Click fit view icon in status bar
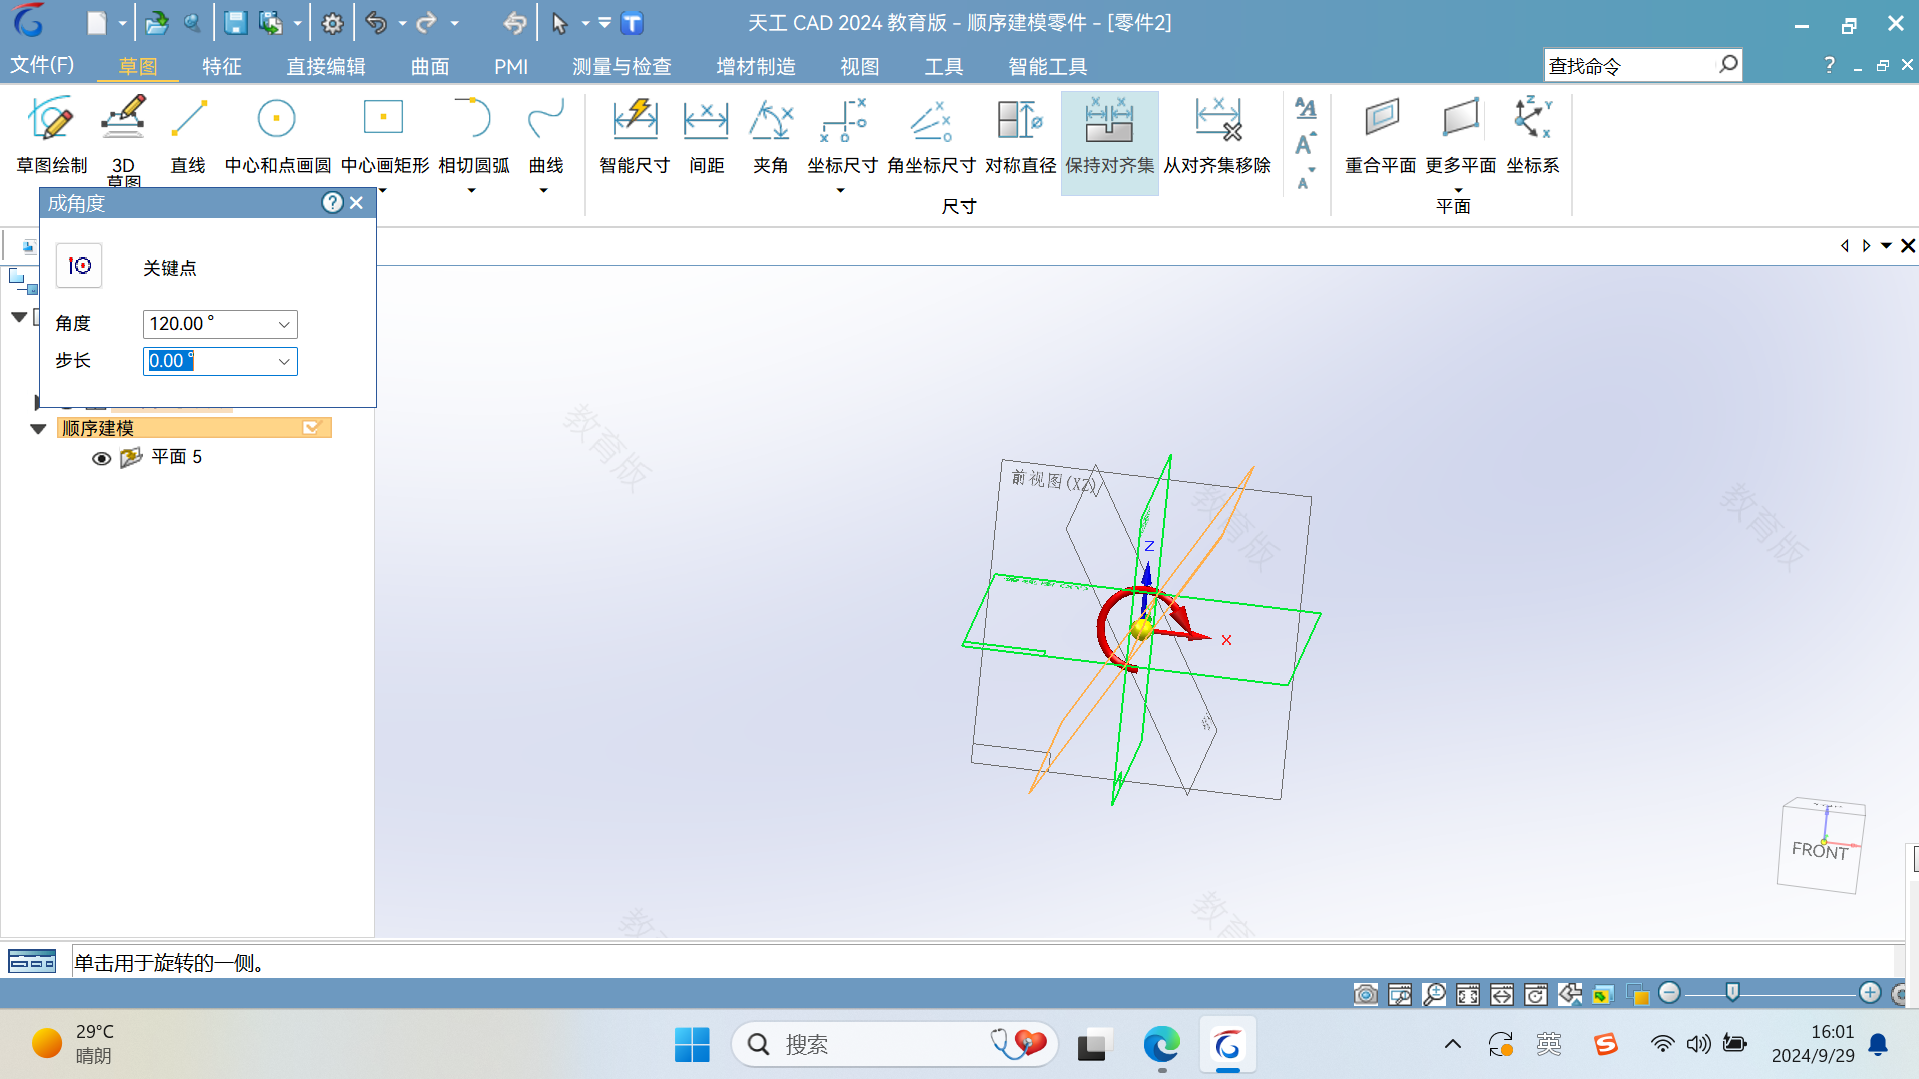 [x=1468, y=994]
